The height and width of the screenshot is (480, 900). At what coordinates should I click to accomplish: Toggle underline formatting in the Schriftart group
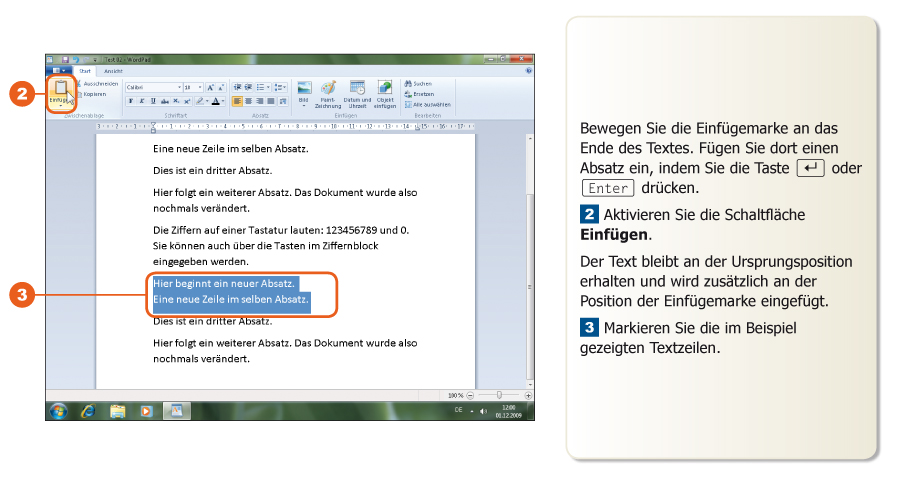[x=153, y=101]
